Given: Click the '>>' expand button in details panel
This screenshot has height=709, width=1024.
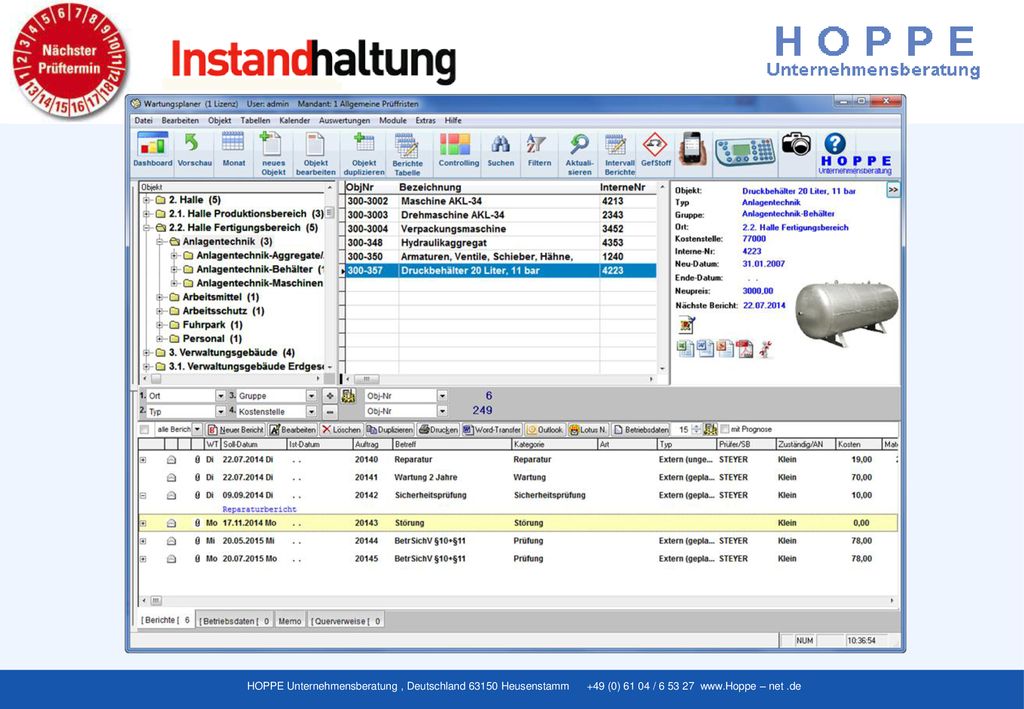Looking at the screenshot, I should pyautogui.click(x=893, y=189).
